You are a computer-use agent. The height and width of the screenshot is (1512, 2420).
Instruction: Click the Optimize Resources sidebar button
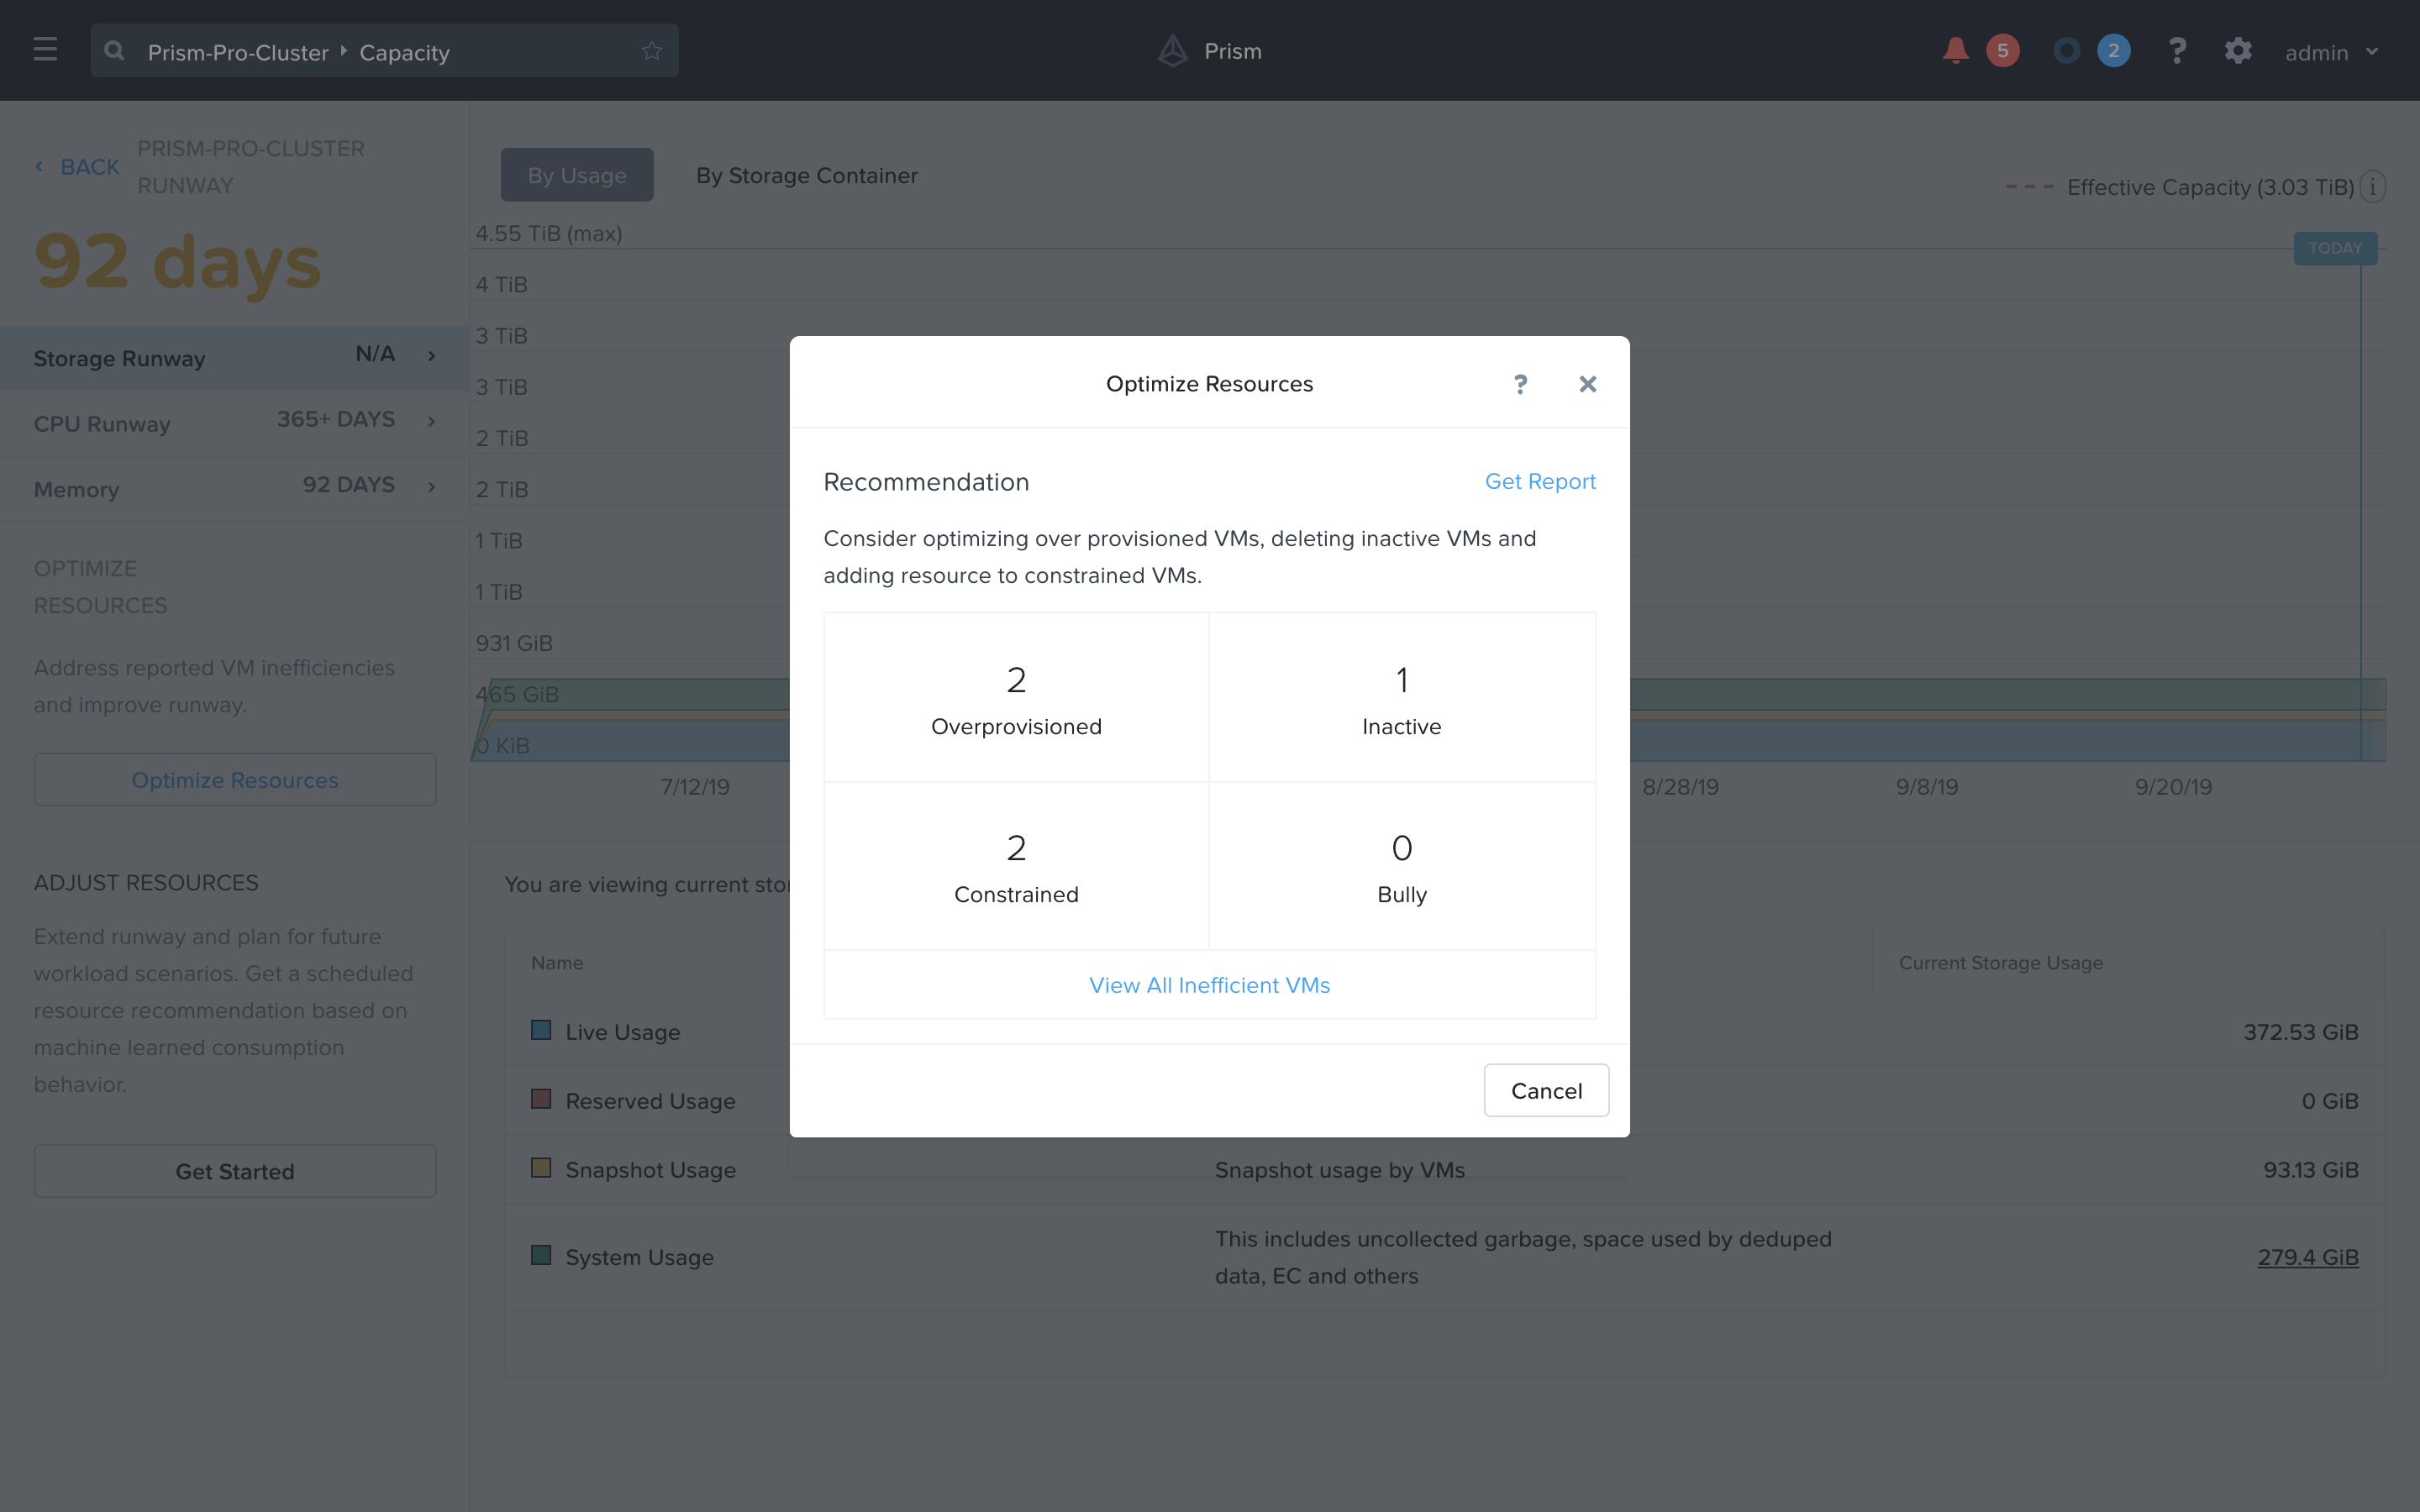235,780
